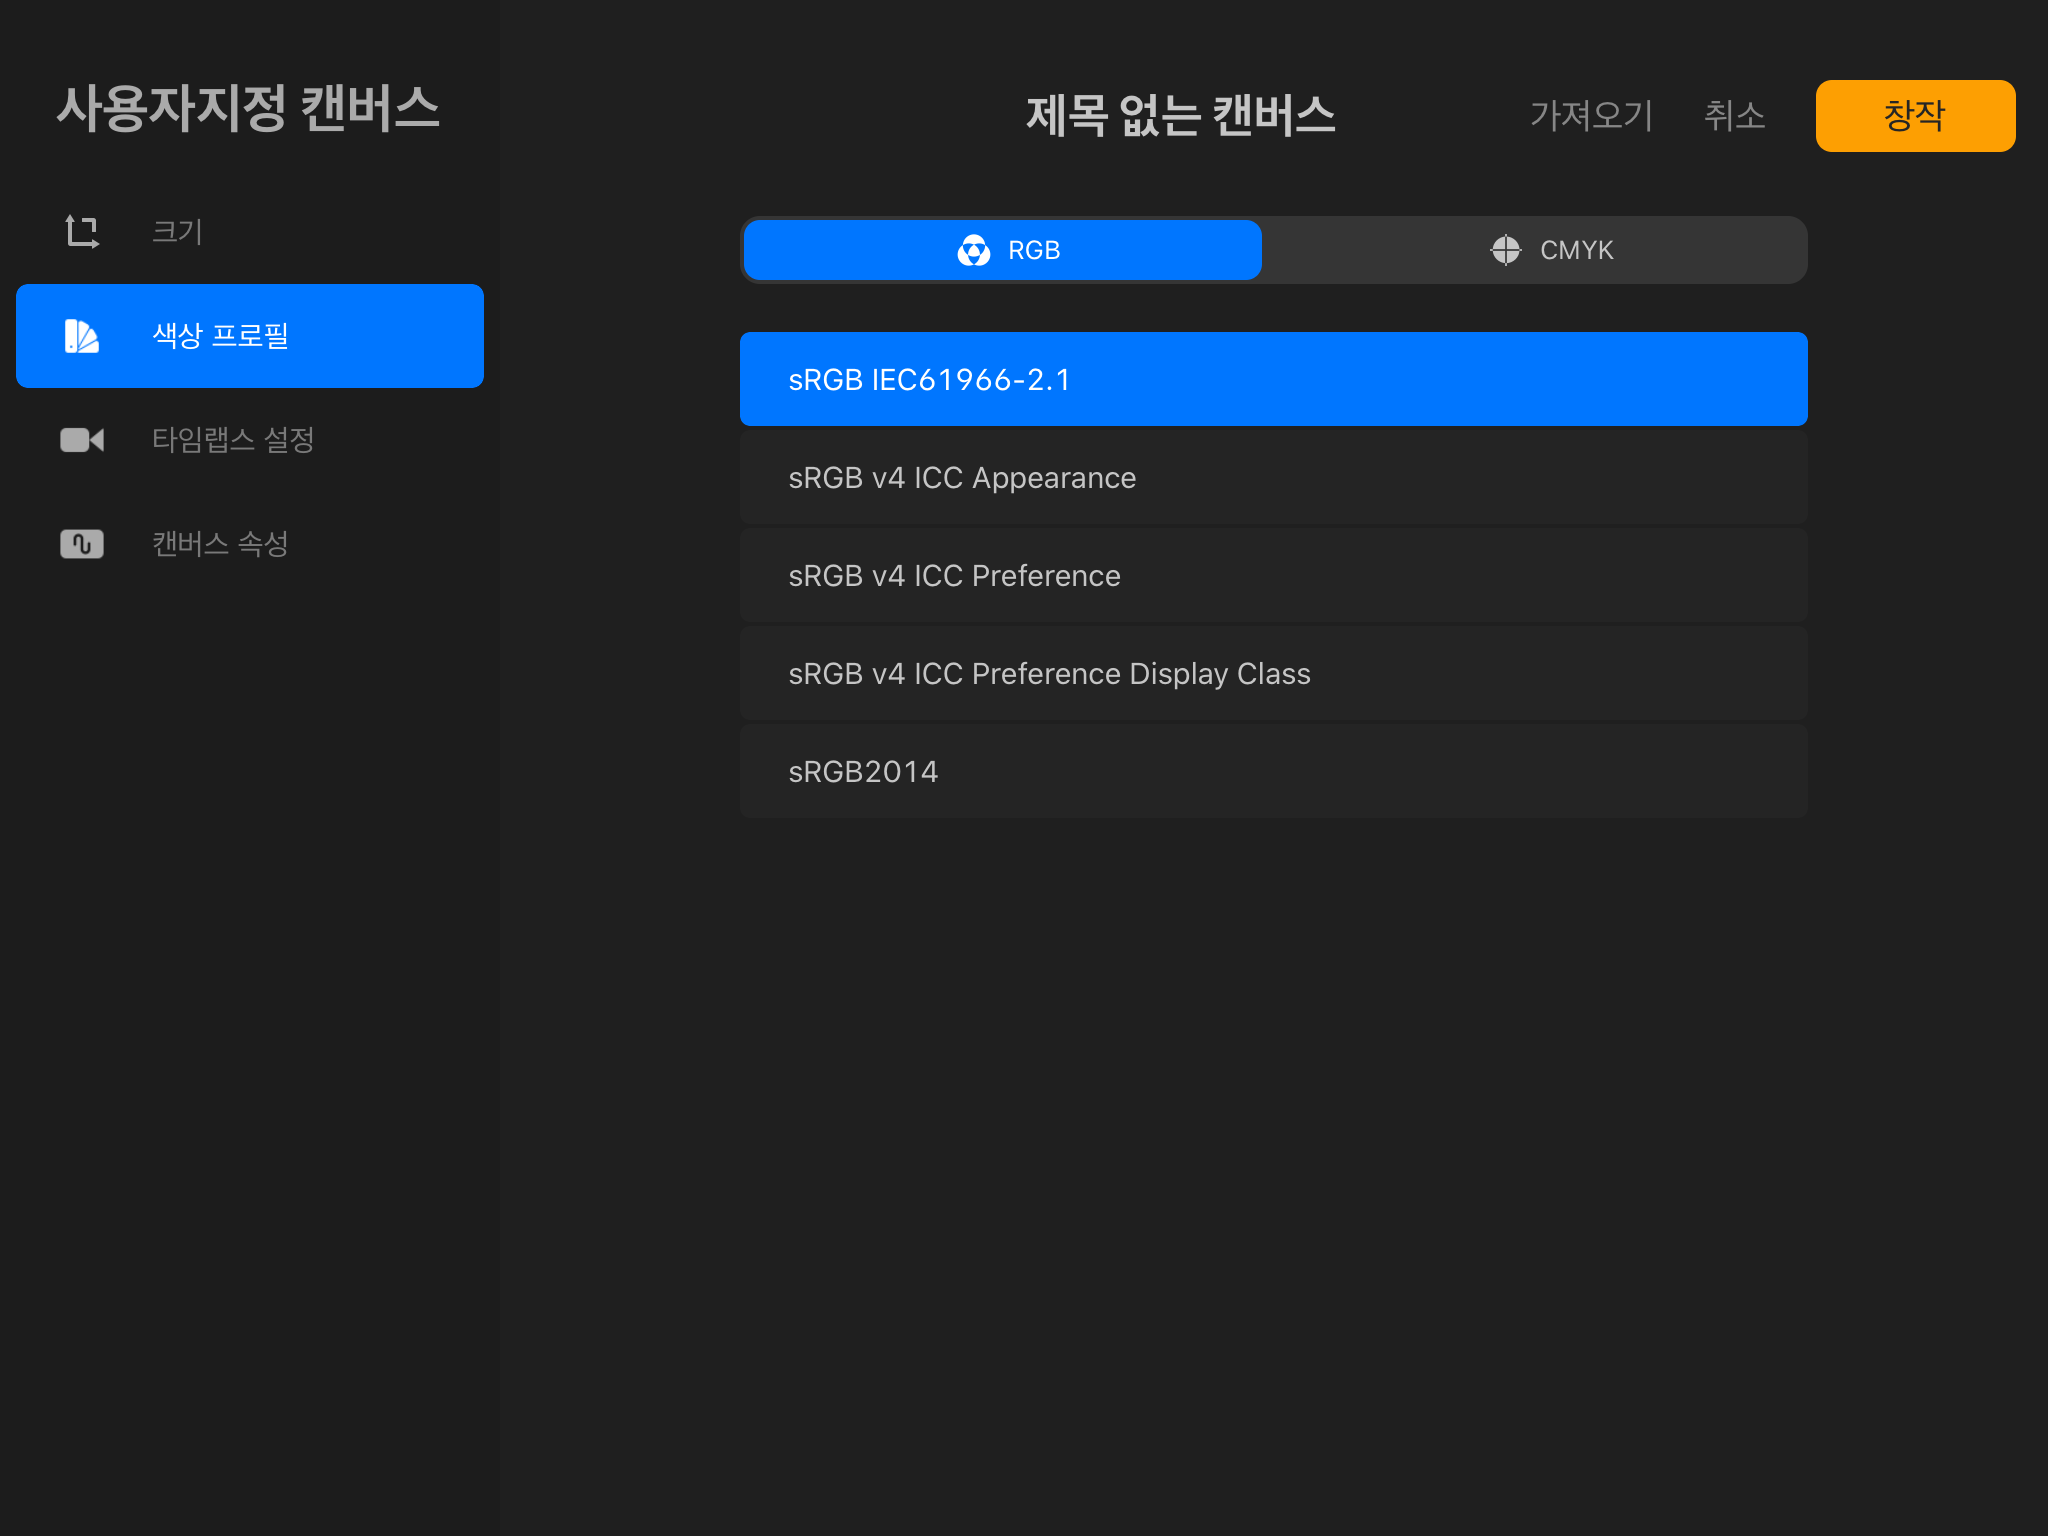Select the sRGB2014 color profile

pos(1273,772)
